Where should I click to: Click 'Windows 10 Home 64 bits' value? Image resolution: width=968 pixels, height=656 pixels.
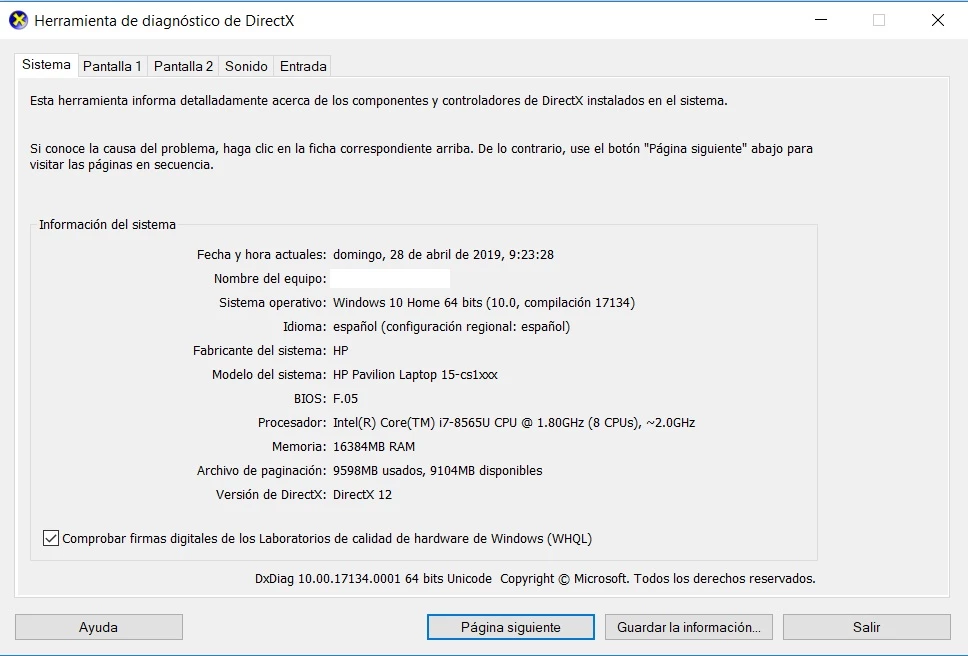coord(407,302)
